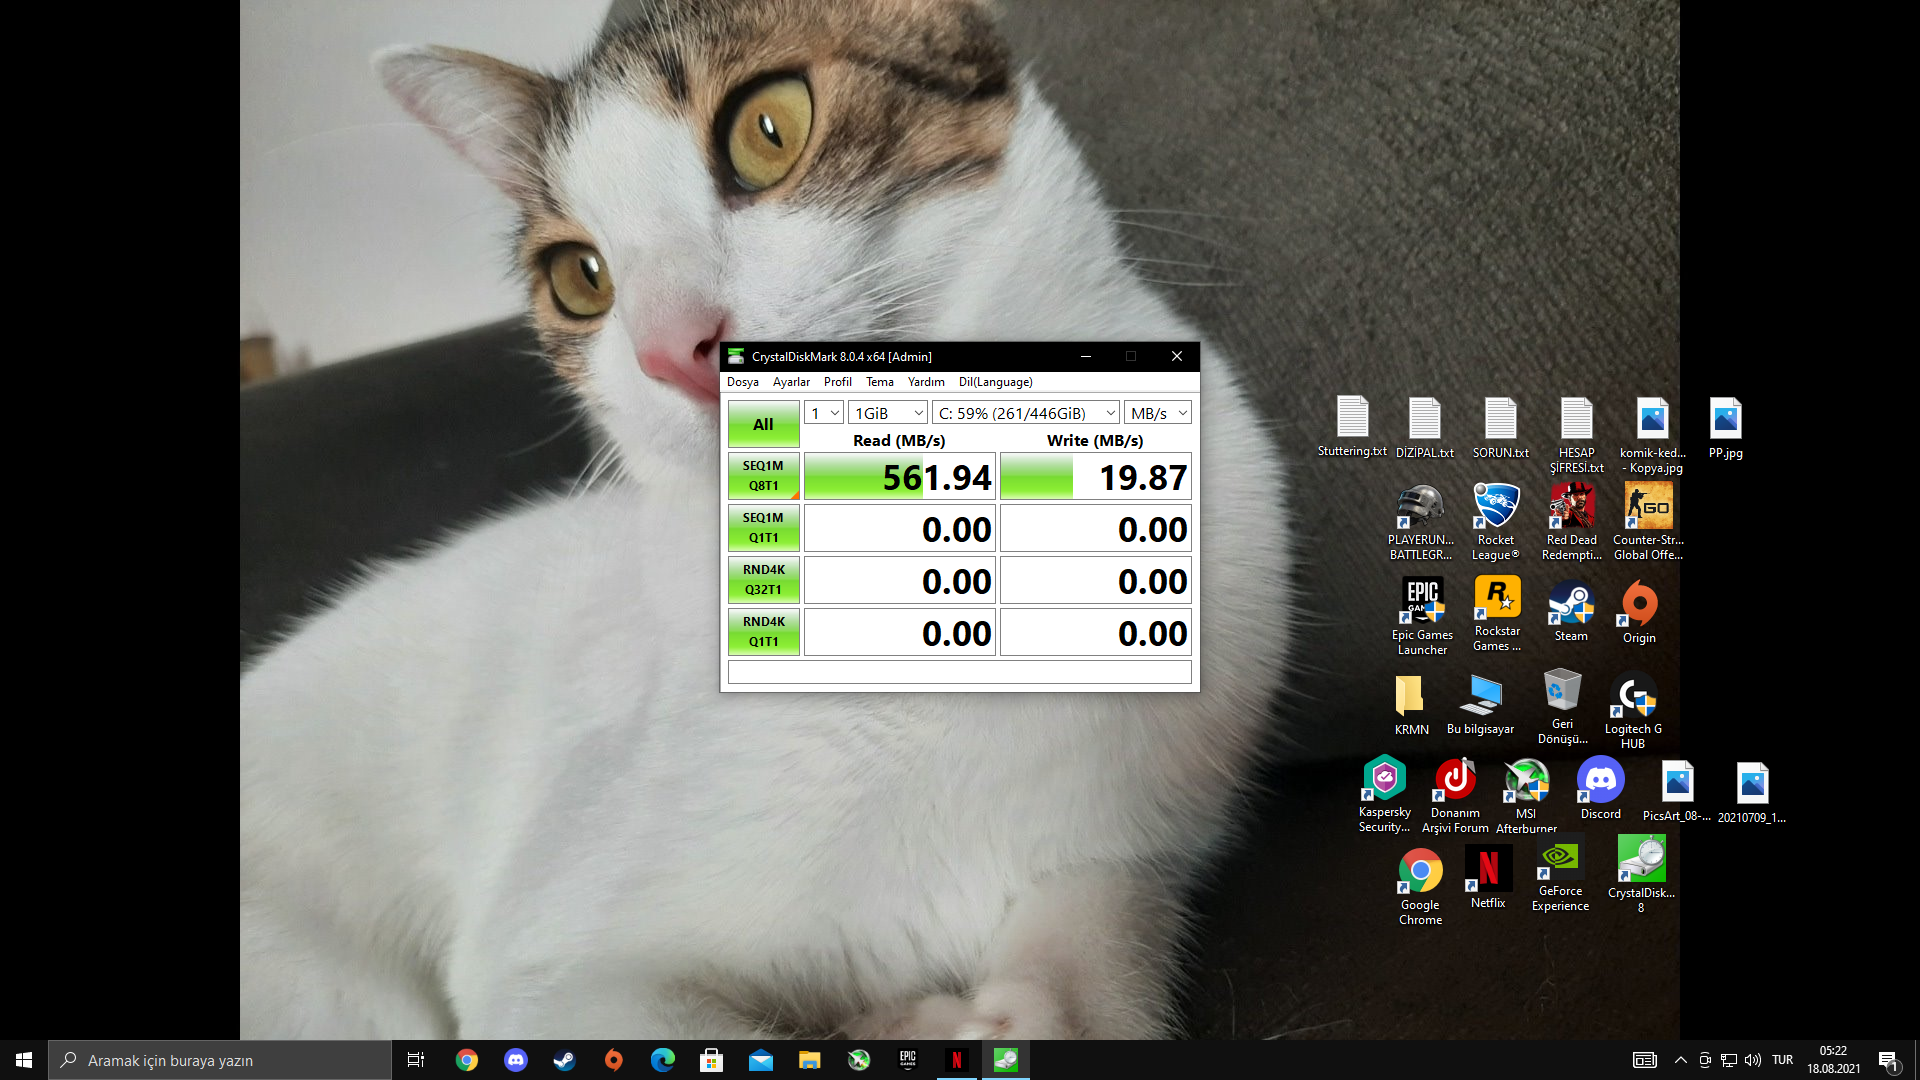Viewport: 1920px width, 1080px height.
Task: Select the Netflix desktop shortcut
Action: click(x=1487, y=878)
